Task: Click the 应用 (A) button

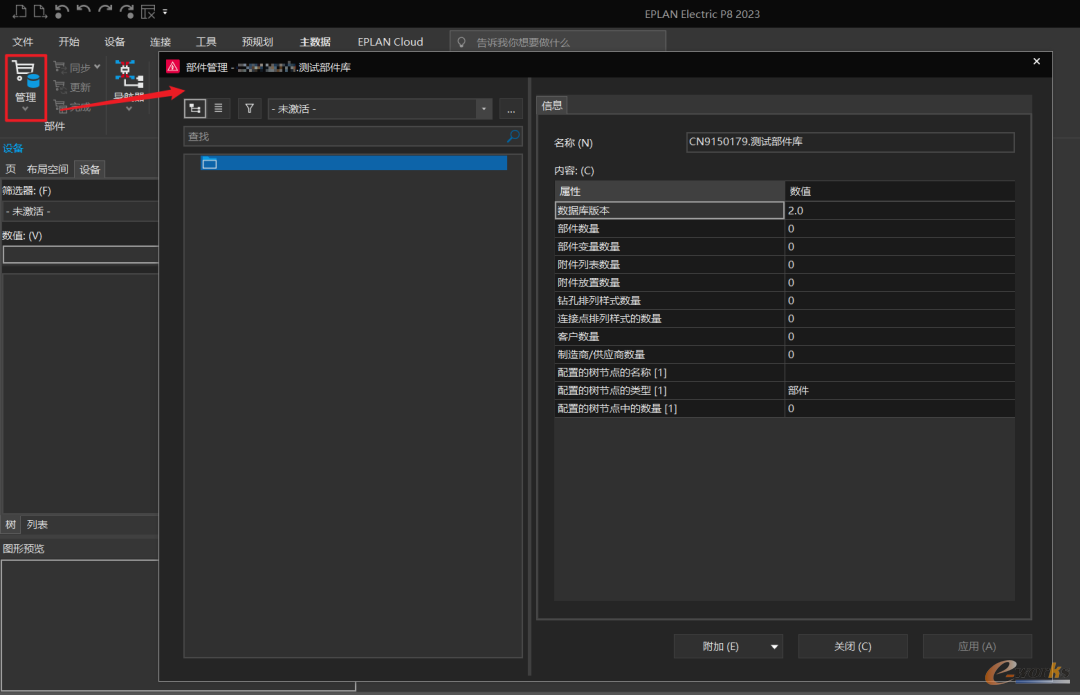Action: (977, 646)
